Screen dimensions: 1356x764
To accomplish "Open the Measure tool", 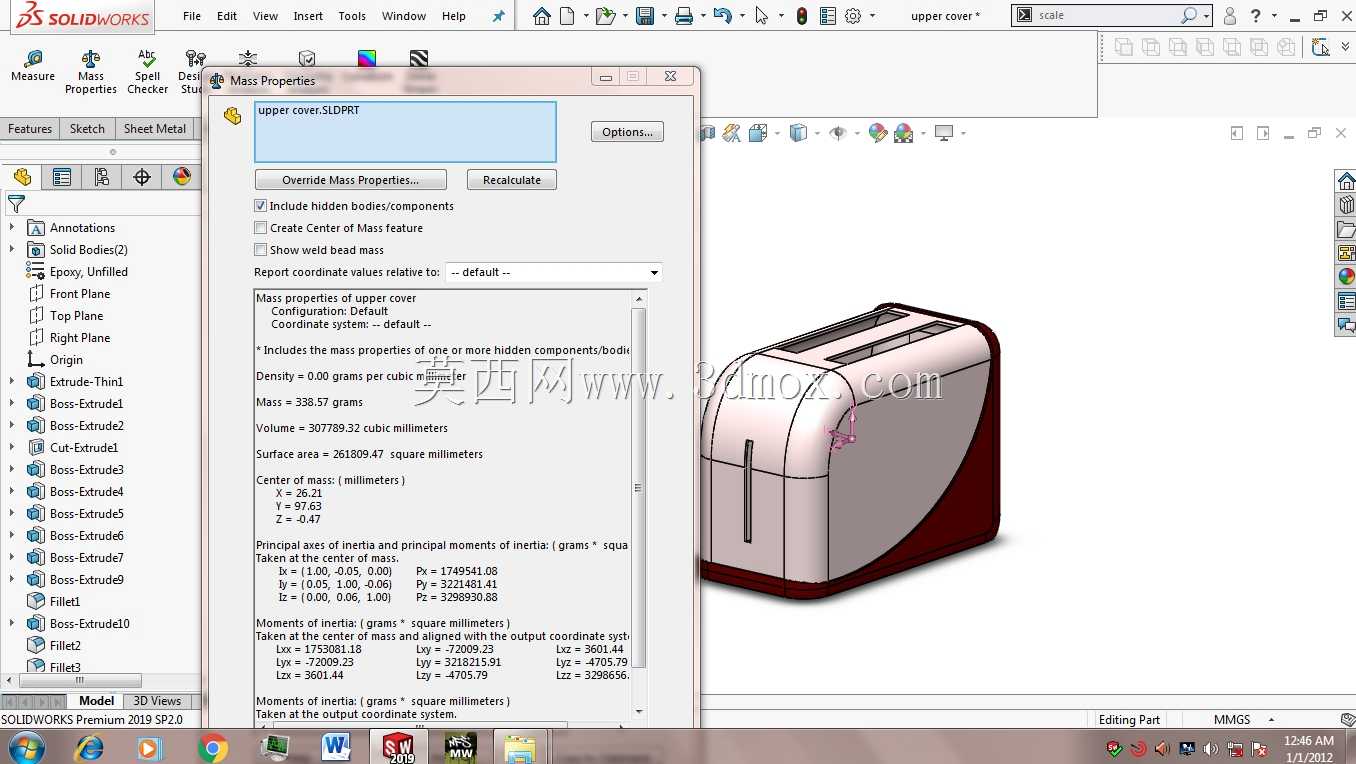I will click(x=33, y=67).
